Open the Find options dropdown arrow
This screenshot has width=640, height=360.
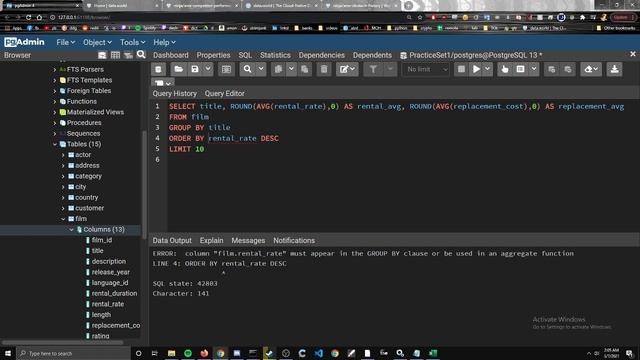[261, 69]
